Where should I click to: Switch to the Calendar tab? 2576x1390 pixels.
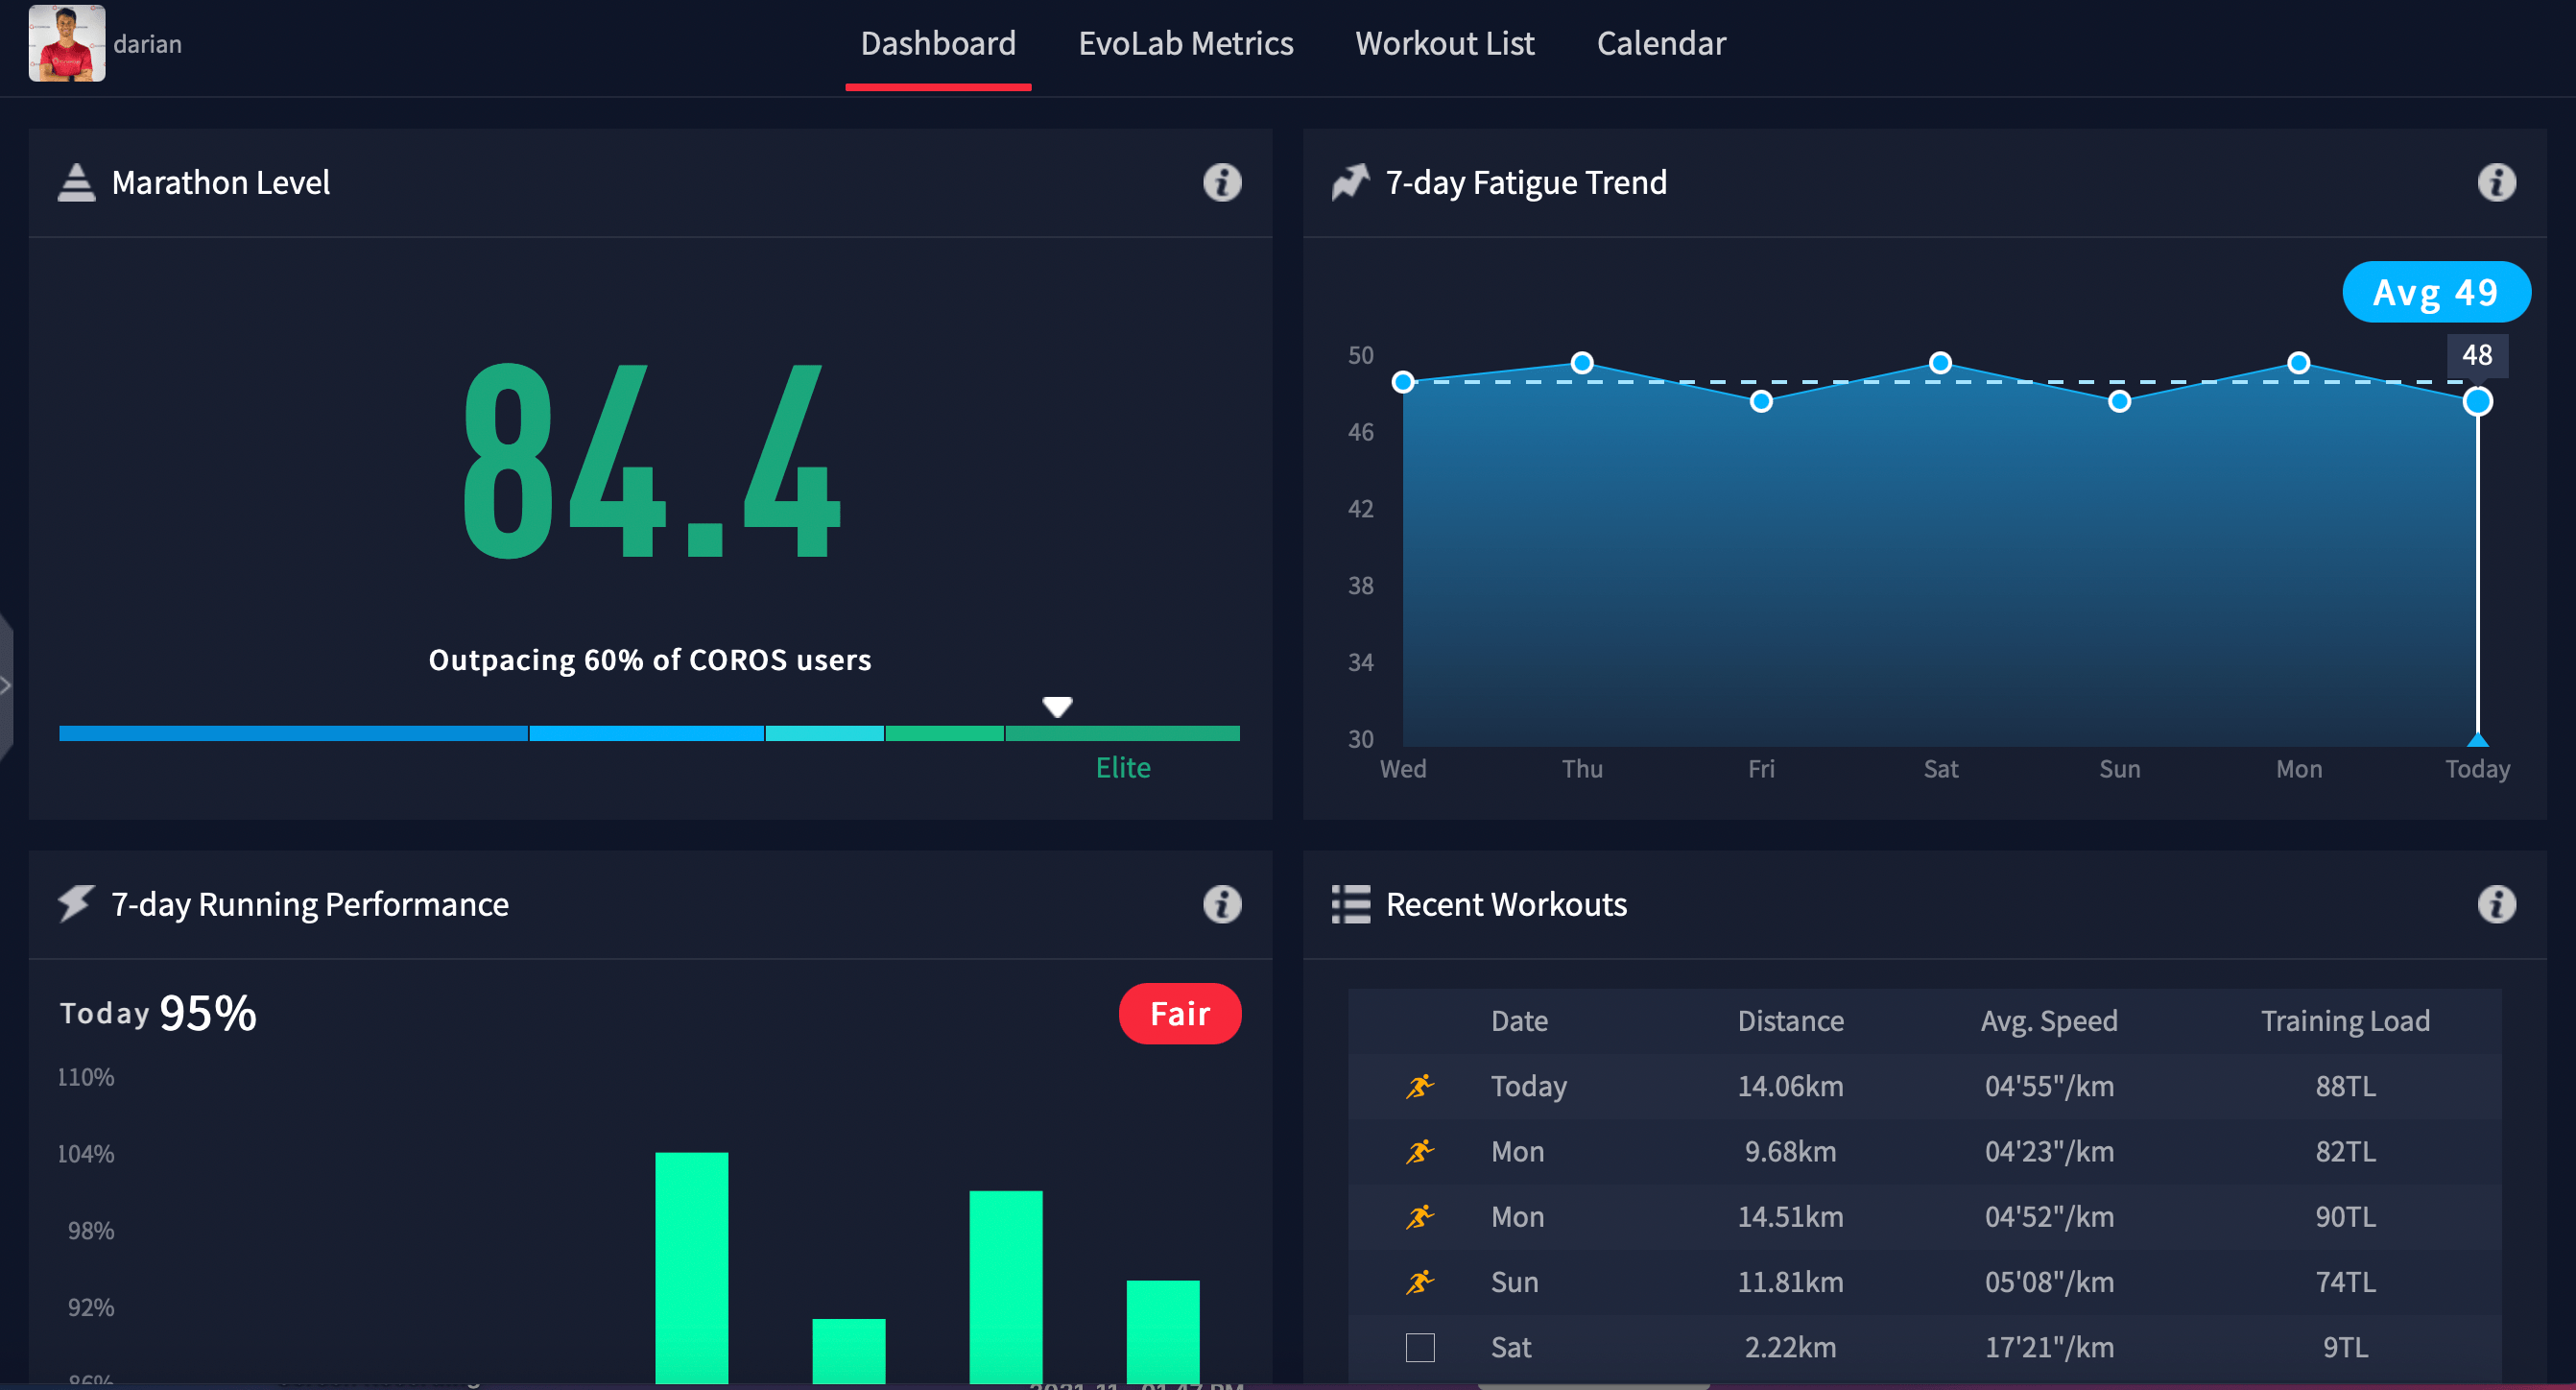[x=1661, y=43]
